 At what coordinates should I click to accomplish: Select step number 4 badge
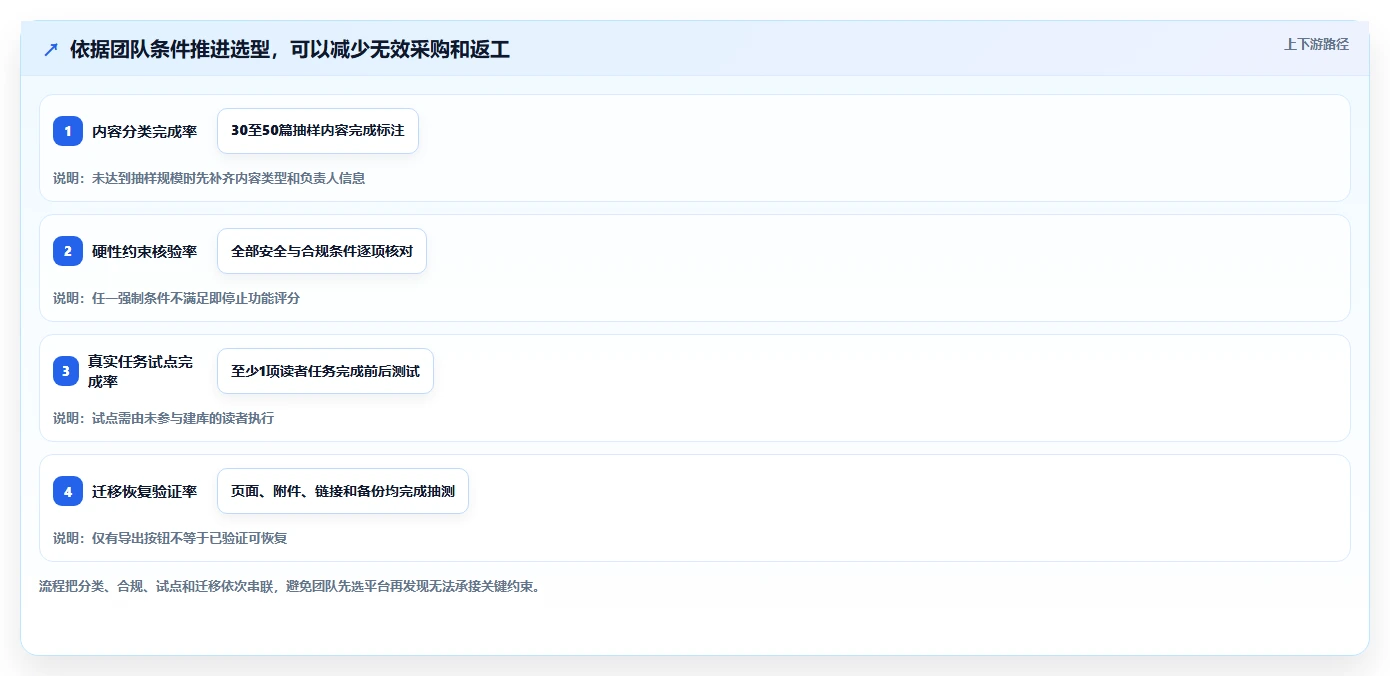[68, 491]
